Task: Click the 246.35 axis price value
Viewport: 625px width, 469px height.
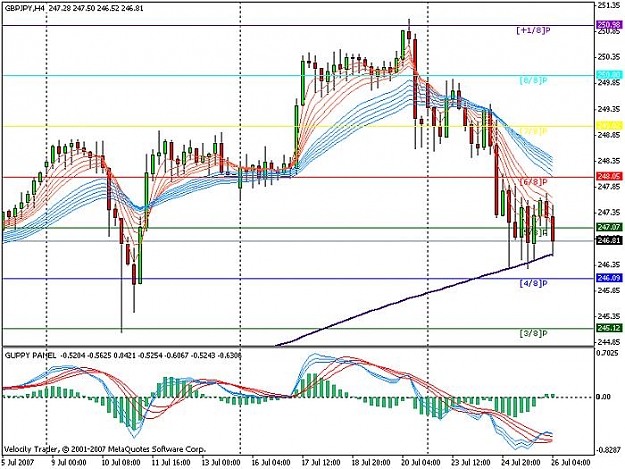Action: tap(609, 265)
